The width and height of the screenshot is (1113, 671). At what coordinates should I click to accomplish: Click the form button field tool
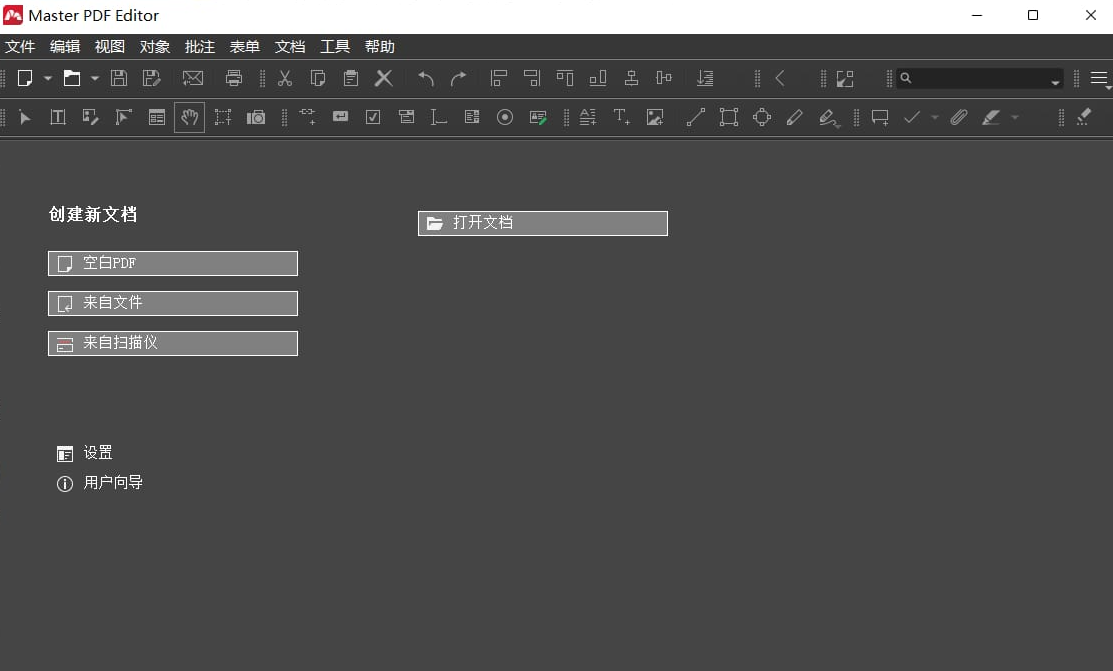[341, 116]
